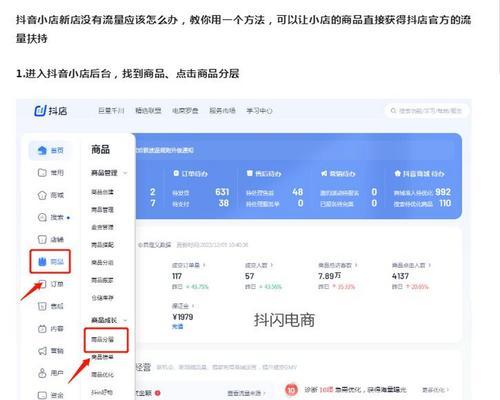Image resolution: width=500 pixels, height=400 pixels.
Task: Click the 查看流量来源 link
Action: [246, 393]
